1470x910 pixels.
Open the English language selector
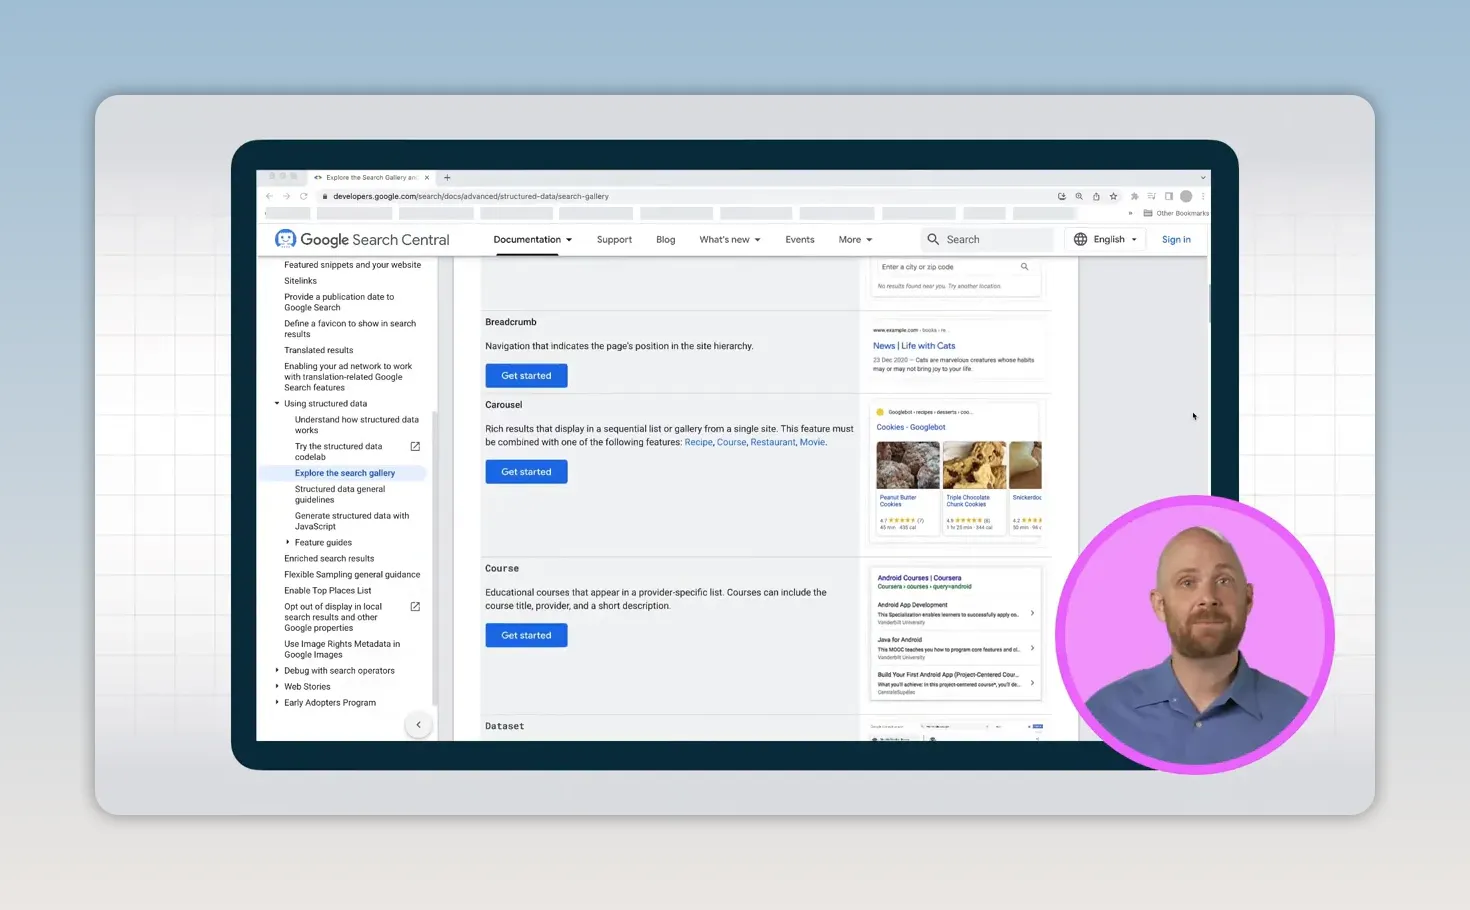[1105, 240]
